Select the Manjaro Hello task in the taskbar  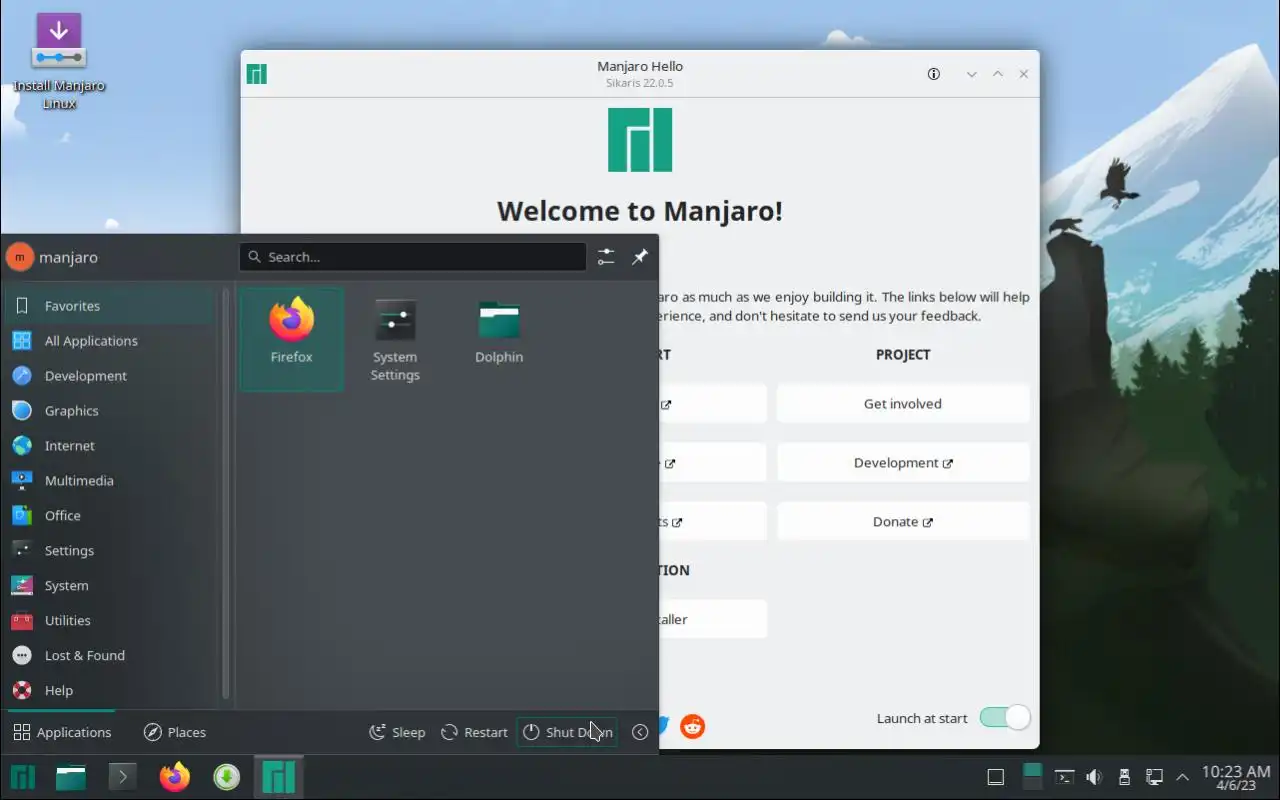click(x=279, y=777)
